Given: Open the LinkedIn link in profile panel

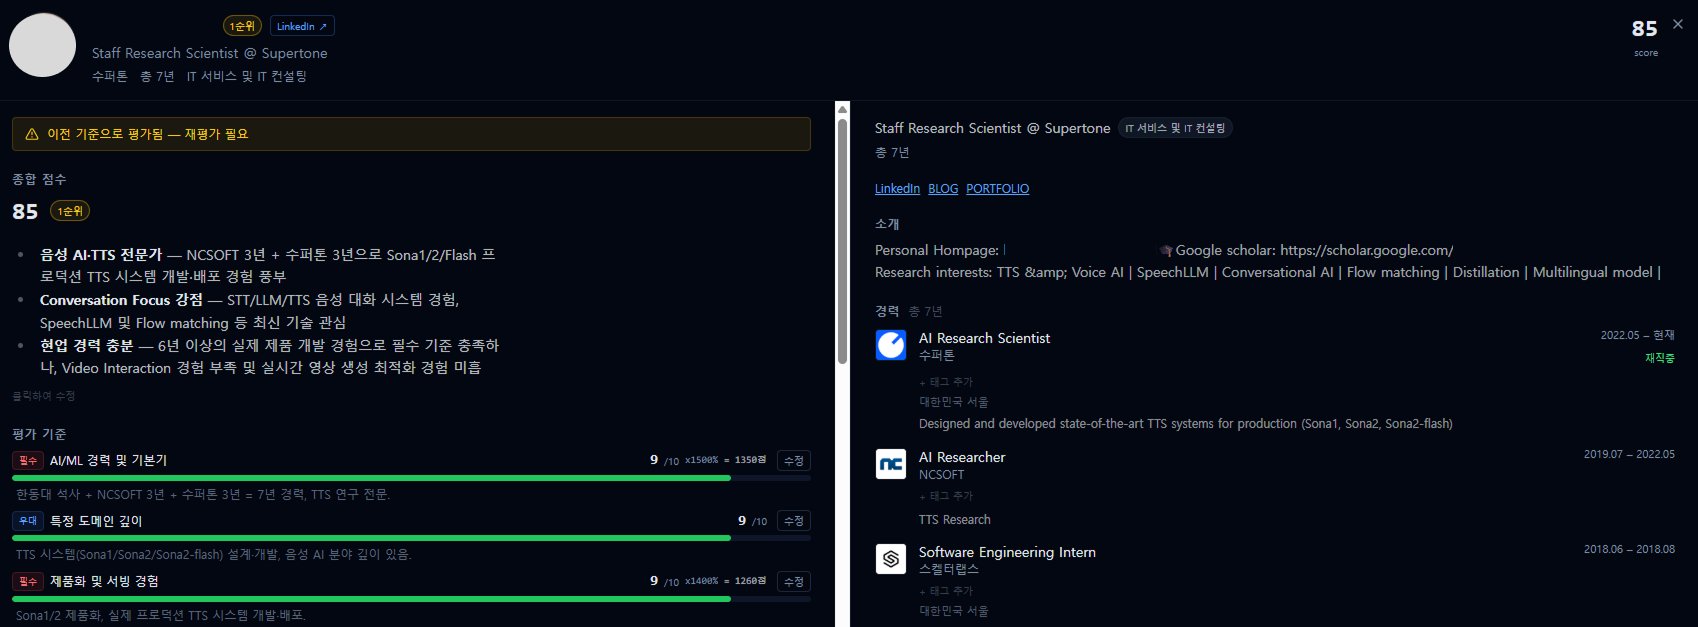Looking at the screenshot, I should coord(897,189).
